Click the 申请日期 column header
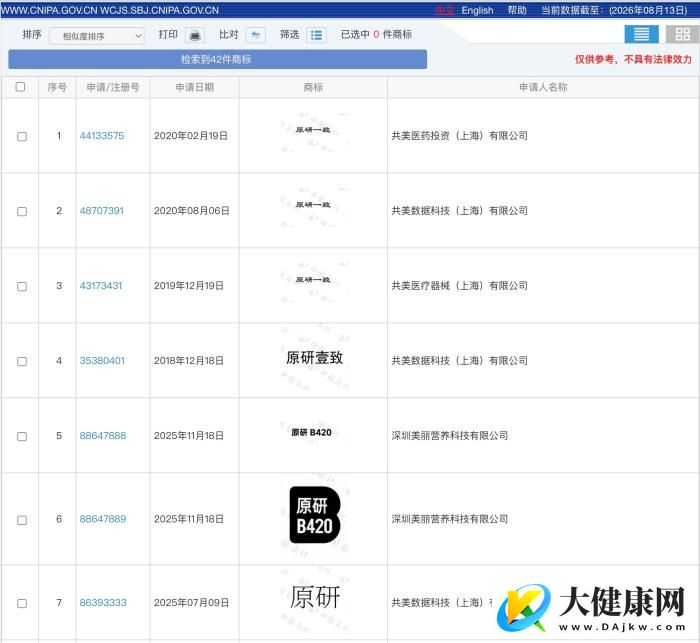This screenshot has height=643, width=700. pyautogui.click(x=195, y=87)
